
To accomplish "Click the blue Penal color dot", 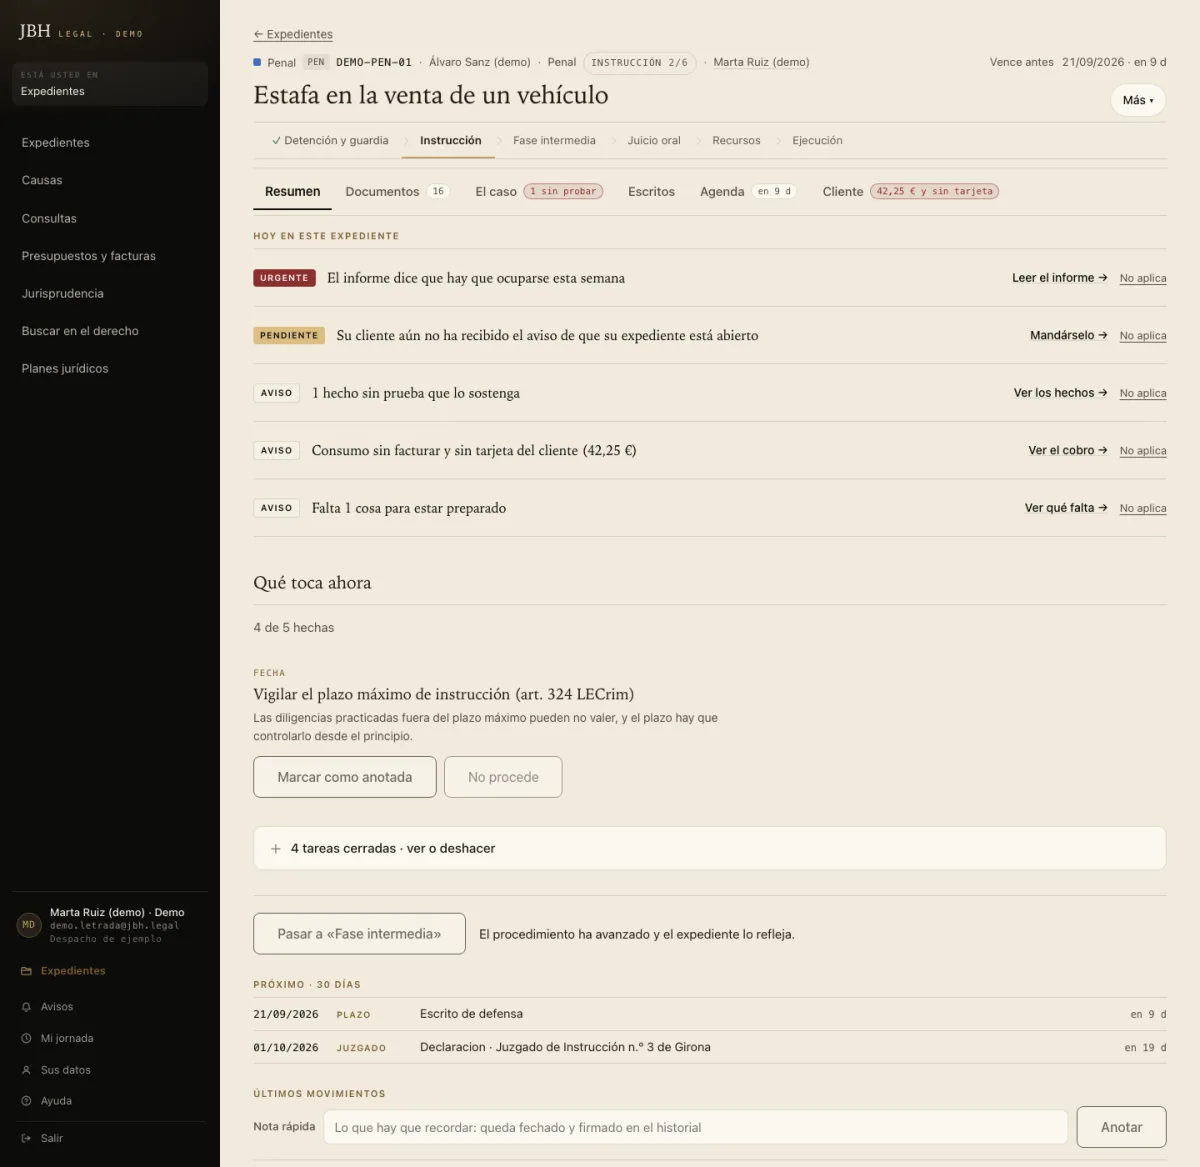I will [257, 62].
